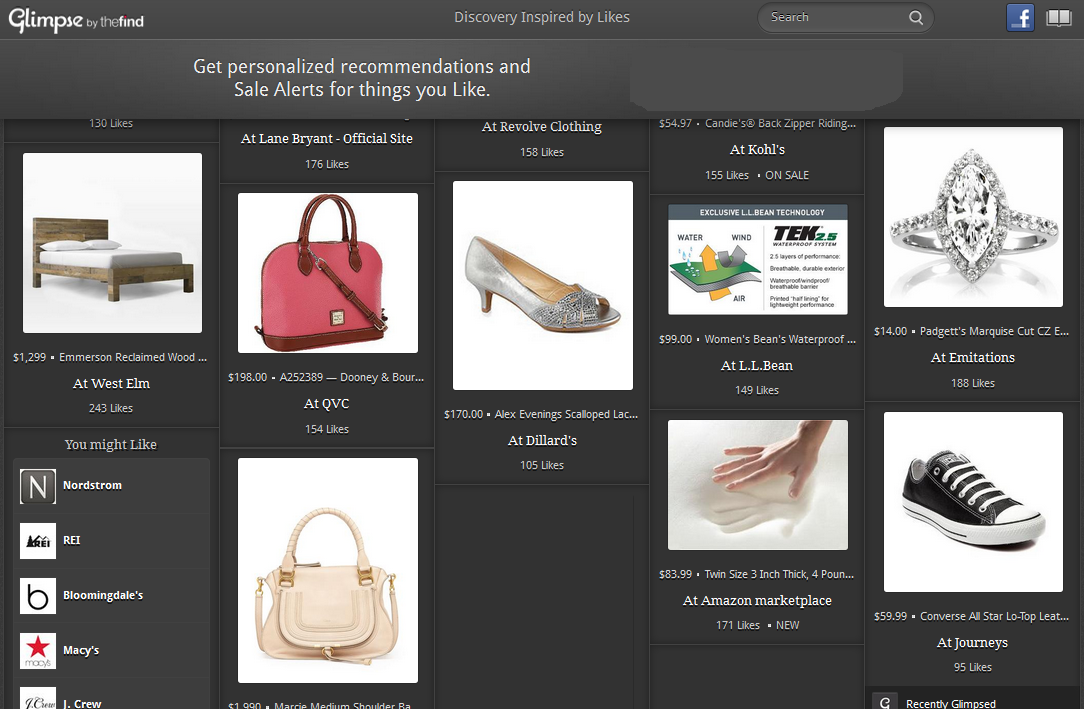The image size is (1086, 709).
Task: Click the search magnifier icon
Action: click(x=915, y=17)
